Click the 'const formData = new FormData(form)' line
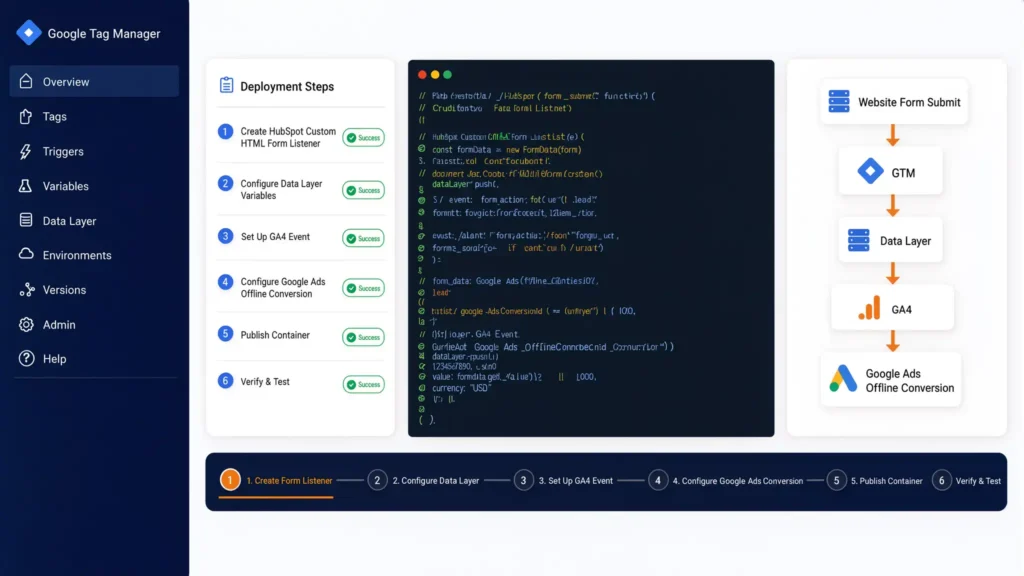 pyautogui.click(x=506, y=150)
